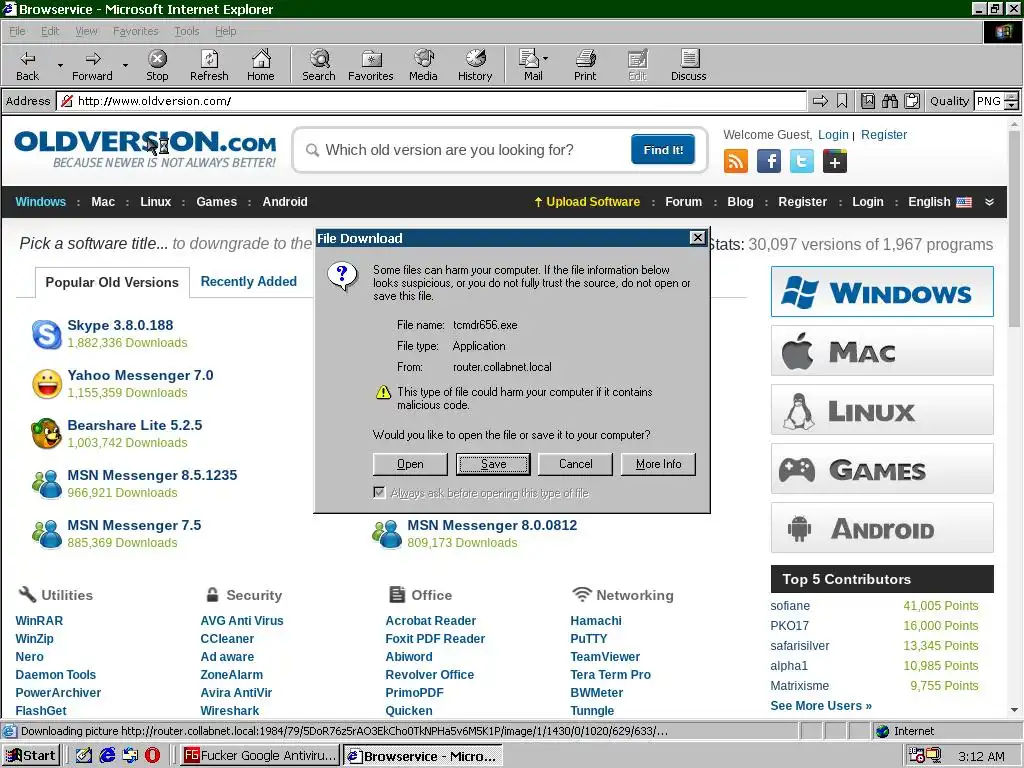
Task: Click Save in File Download dialog
Action: click(x=493, y=464)
